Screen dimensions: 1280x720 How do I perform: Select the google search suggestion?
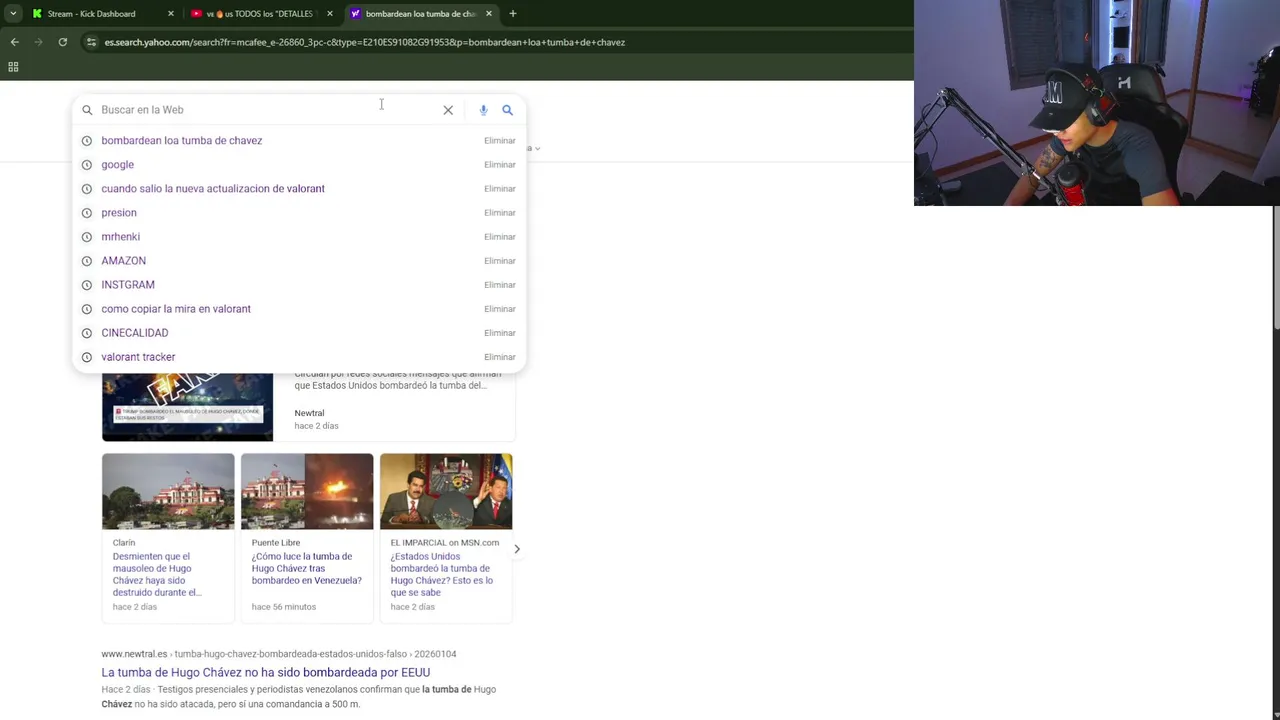117,165
